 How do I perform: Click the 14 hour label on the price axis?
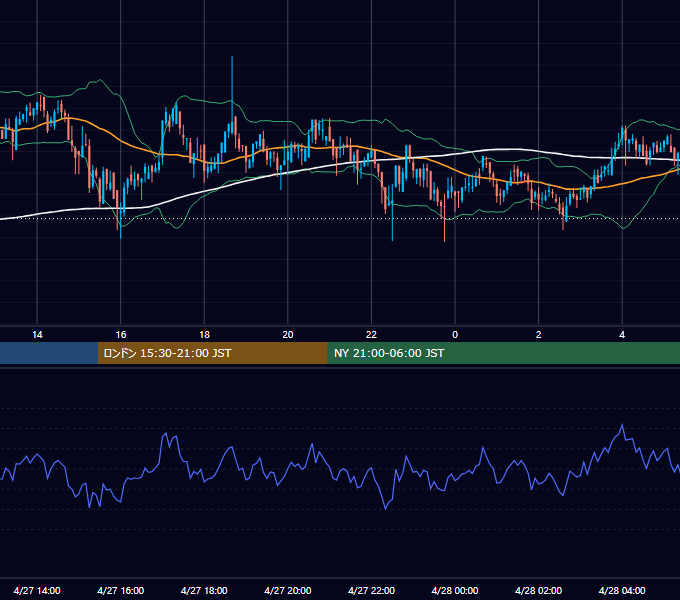tap(37, 335)
